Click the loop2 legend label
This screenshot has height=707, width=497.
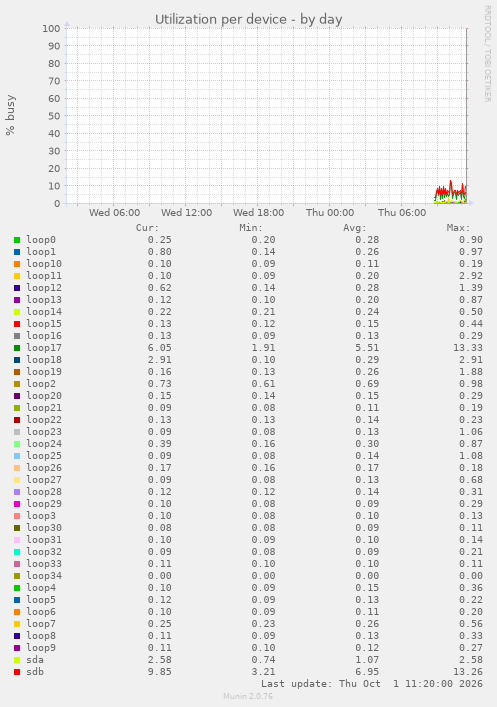coord(41,384)
